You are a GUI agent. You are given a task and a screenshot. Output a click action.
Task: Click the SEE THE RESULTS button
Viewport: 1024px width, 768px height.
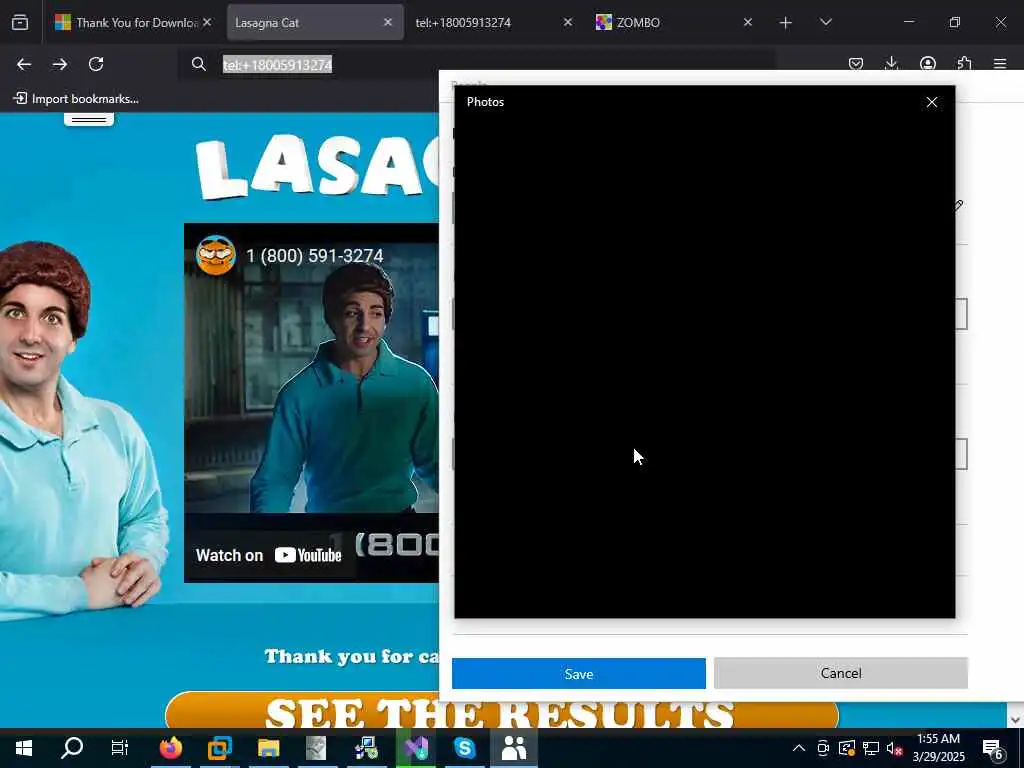[502, 712]
